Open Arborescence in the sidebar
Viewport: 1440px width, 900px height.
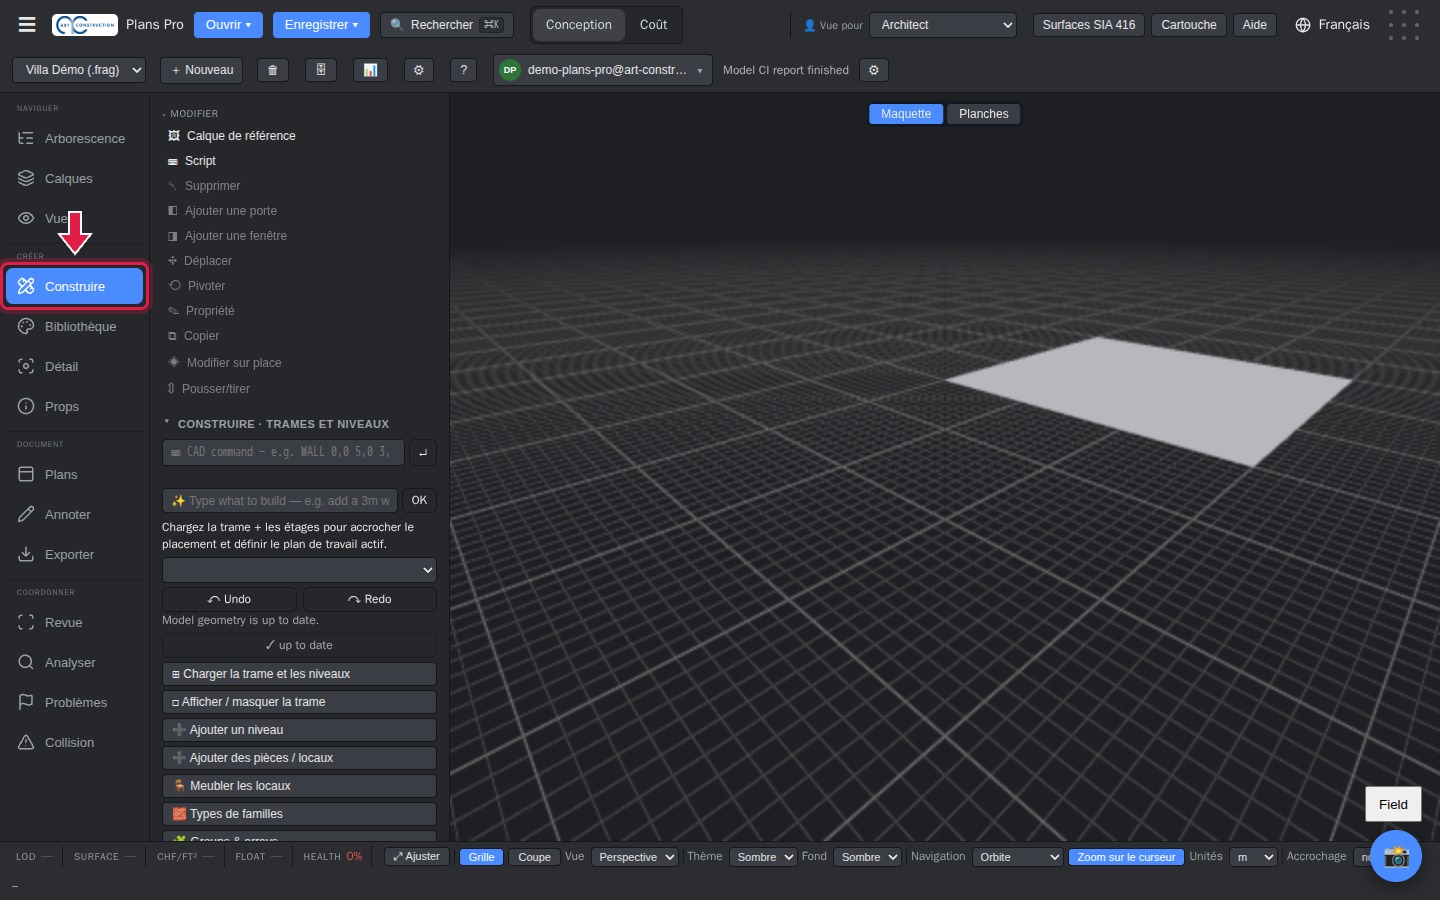click(x=74, y=139)
